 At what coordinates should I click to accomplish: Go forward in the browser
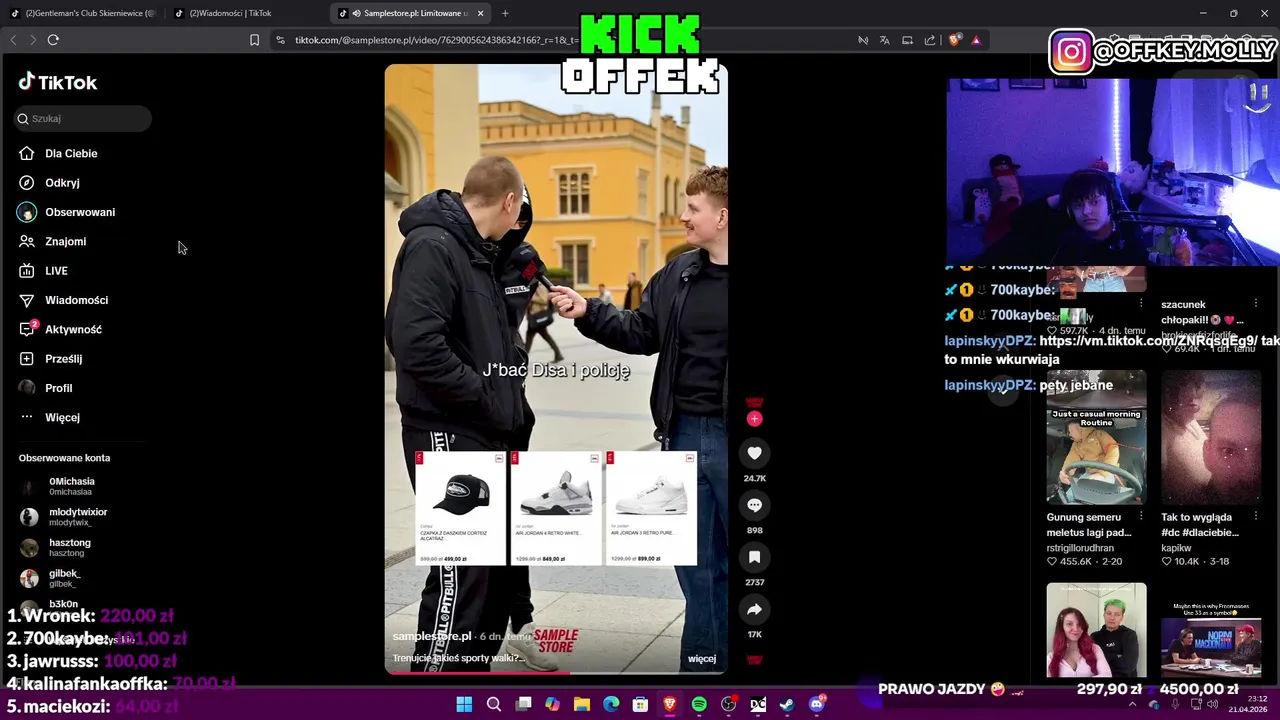[x=33, y=40]
